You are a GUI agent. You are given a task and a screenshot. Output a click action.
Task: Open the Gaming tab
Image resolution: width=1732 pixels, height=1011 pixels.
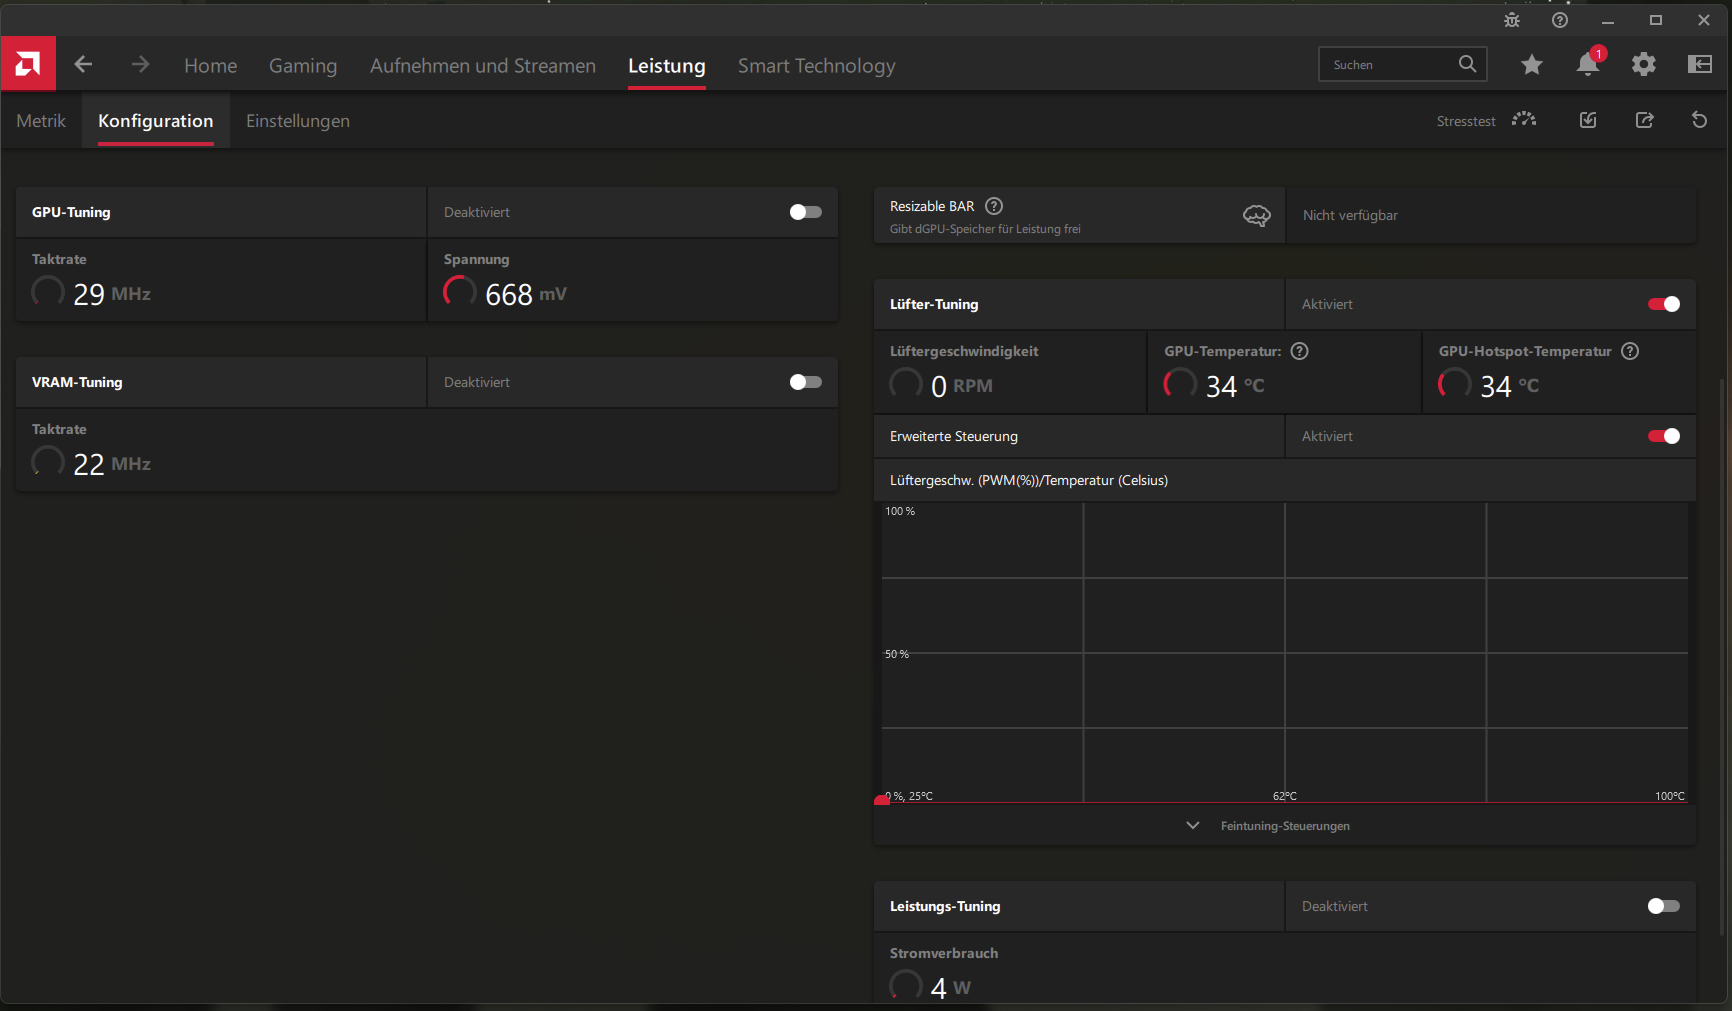tap(303, 65)
